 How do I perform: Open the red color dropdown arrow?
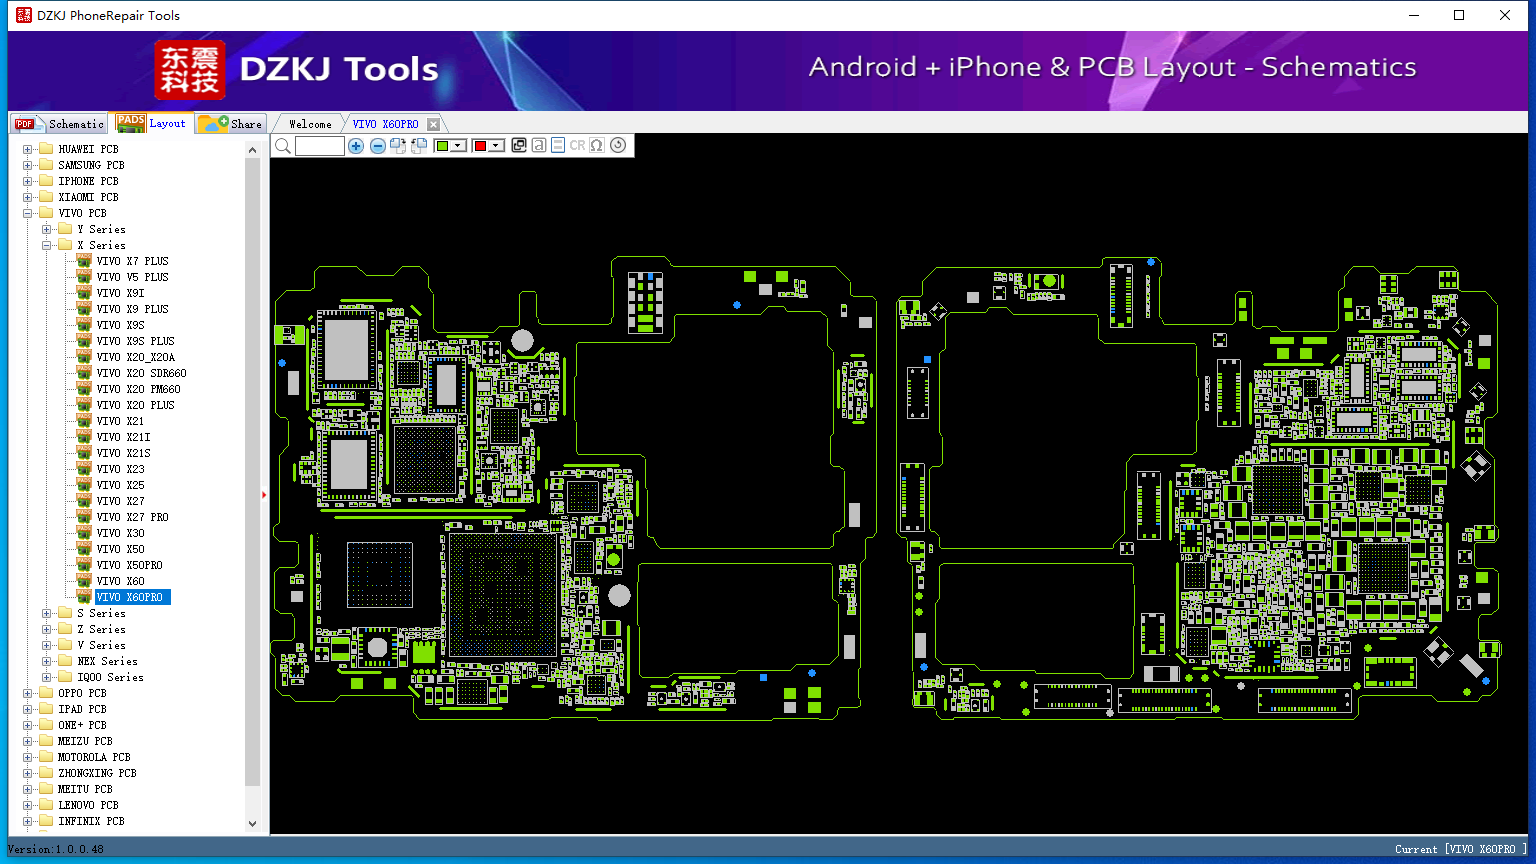click(495, 146)
